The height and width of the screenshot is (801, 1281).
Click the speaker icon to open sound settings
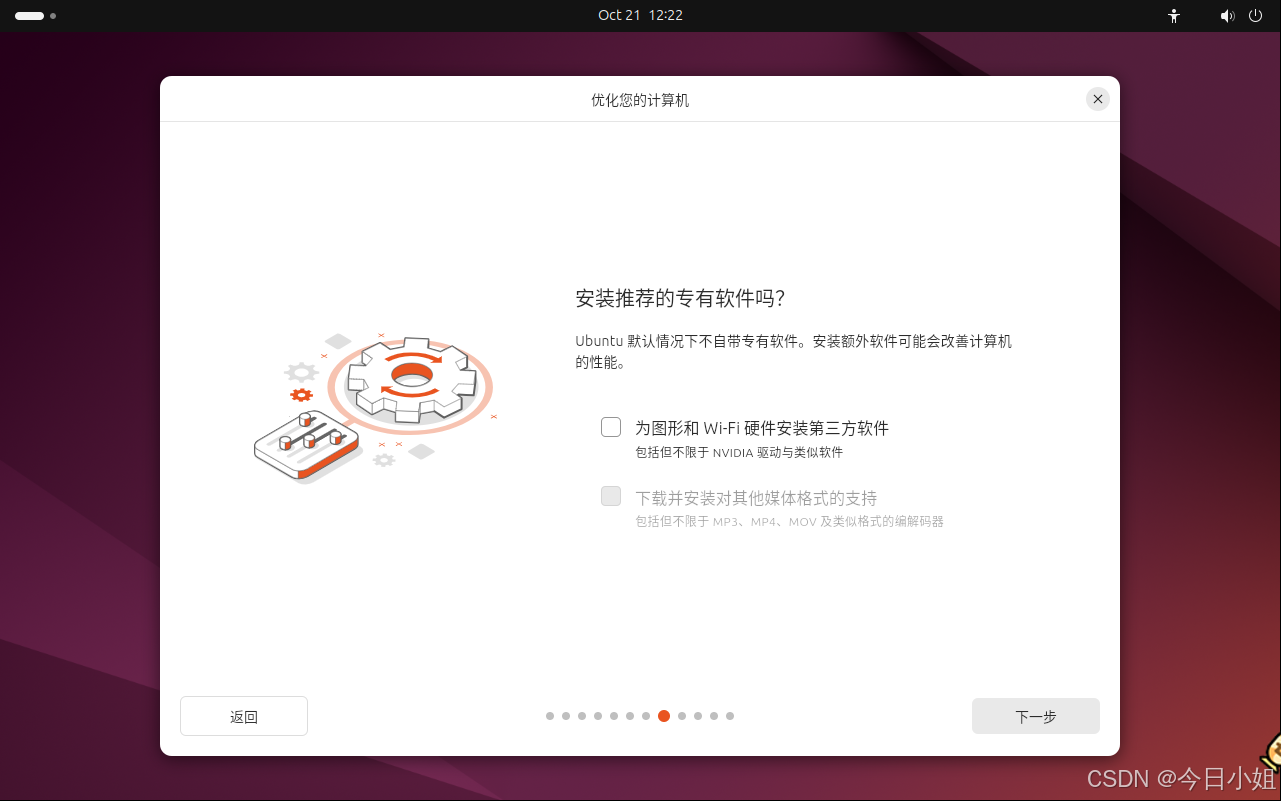point(1227,16)
